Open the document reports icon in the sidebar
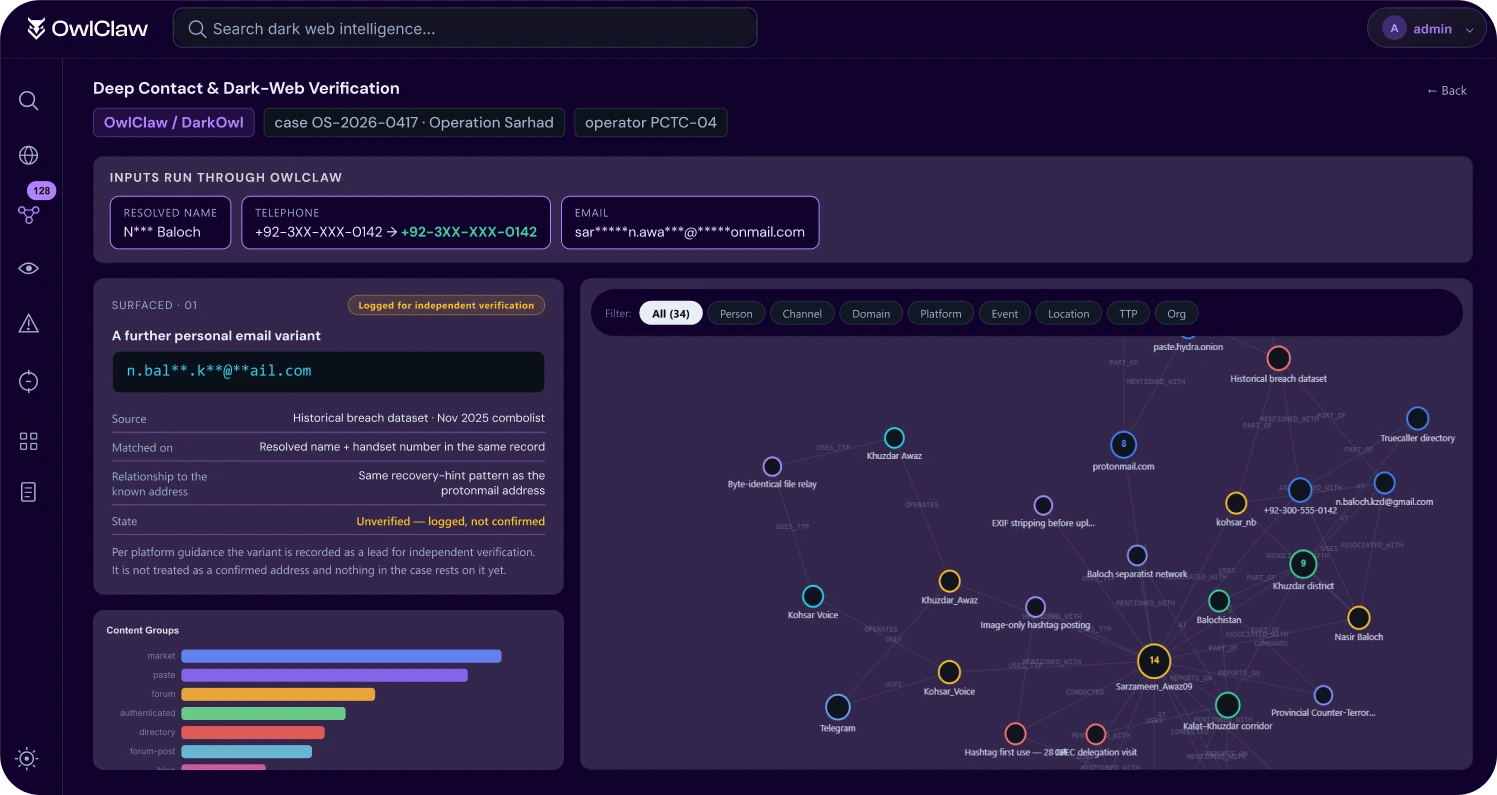The width and height of the screenshot is (1497, 795). pos(29,492)
